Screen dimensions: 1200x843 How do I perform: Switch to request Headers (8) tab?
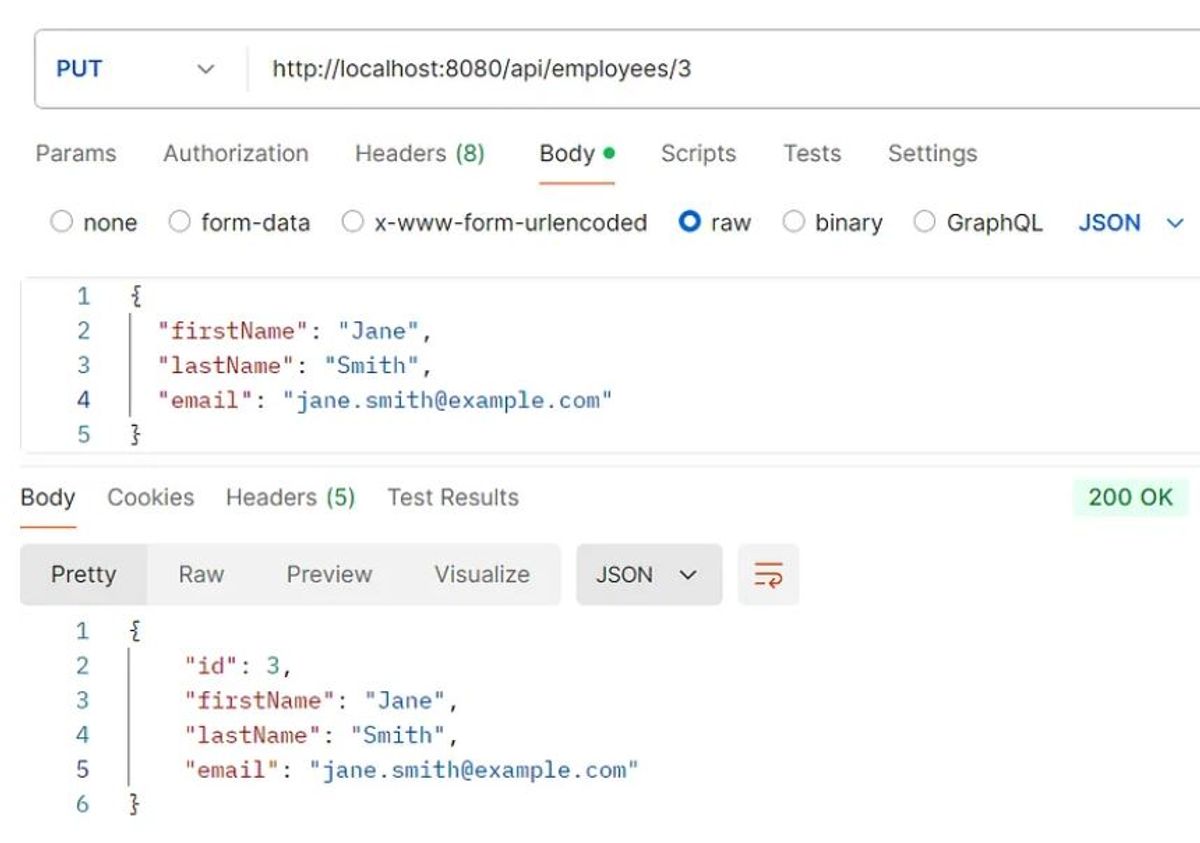point(419,154)
